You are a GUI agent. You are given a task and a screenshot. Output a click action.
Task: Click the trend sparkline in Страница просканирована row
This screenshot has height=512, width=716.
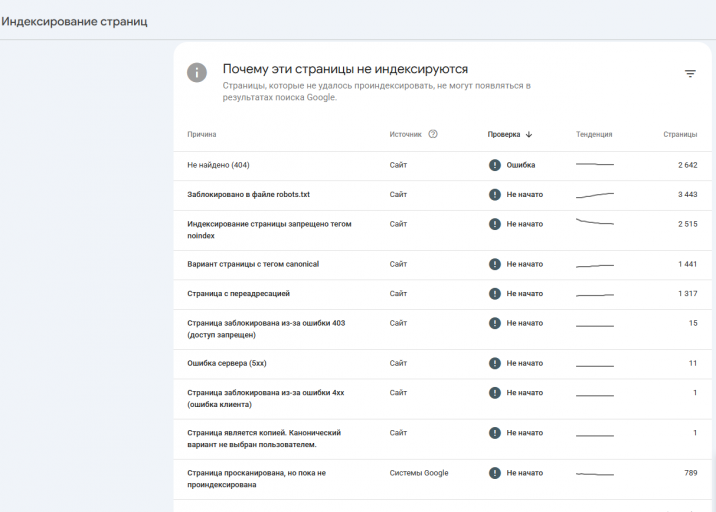(595, 474)
